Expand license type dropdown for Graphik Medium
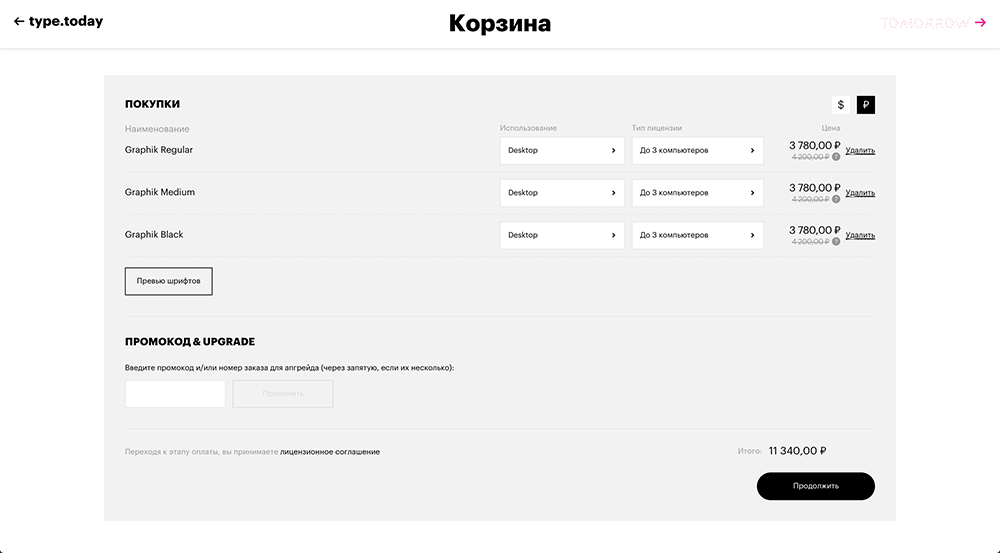1000x553 pixels. coord(697,193)
